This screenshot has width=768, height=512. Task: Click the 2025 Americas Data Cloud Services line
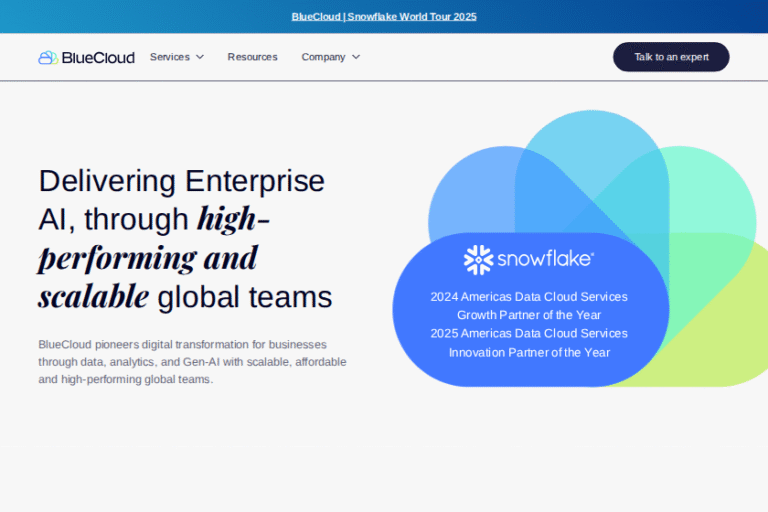[529, 333]
